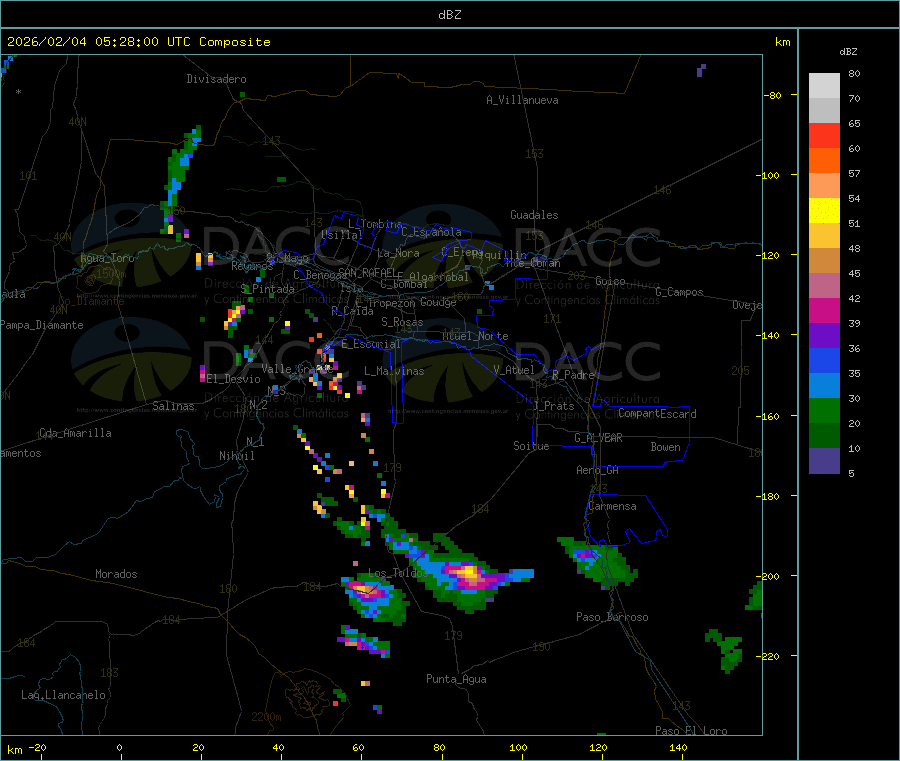Click the orange swatch between 60 and 57 dBZ

[824, 161]
